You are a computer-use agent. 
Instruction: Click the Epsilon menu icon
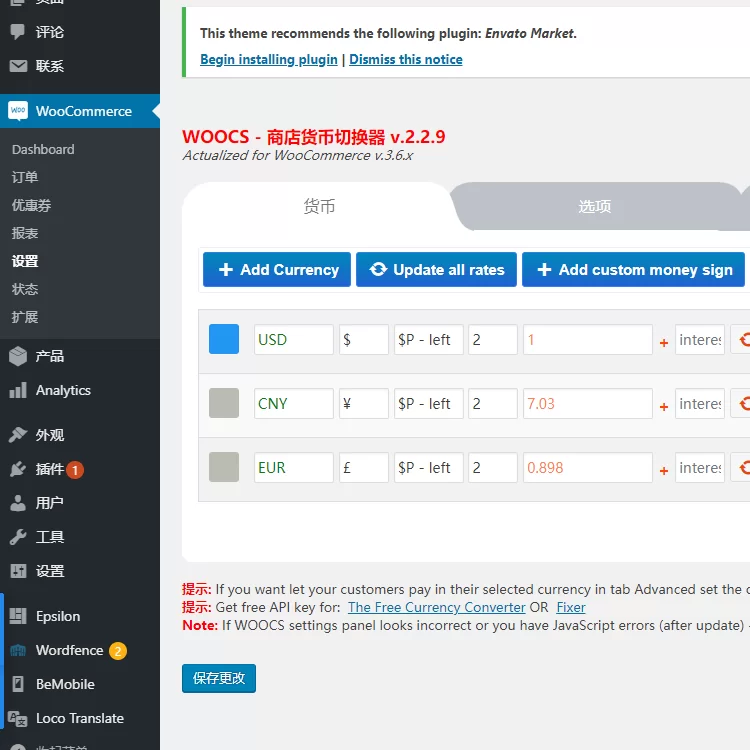point(18,616)
